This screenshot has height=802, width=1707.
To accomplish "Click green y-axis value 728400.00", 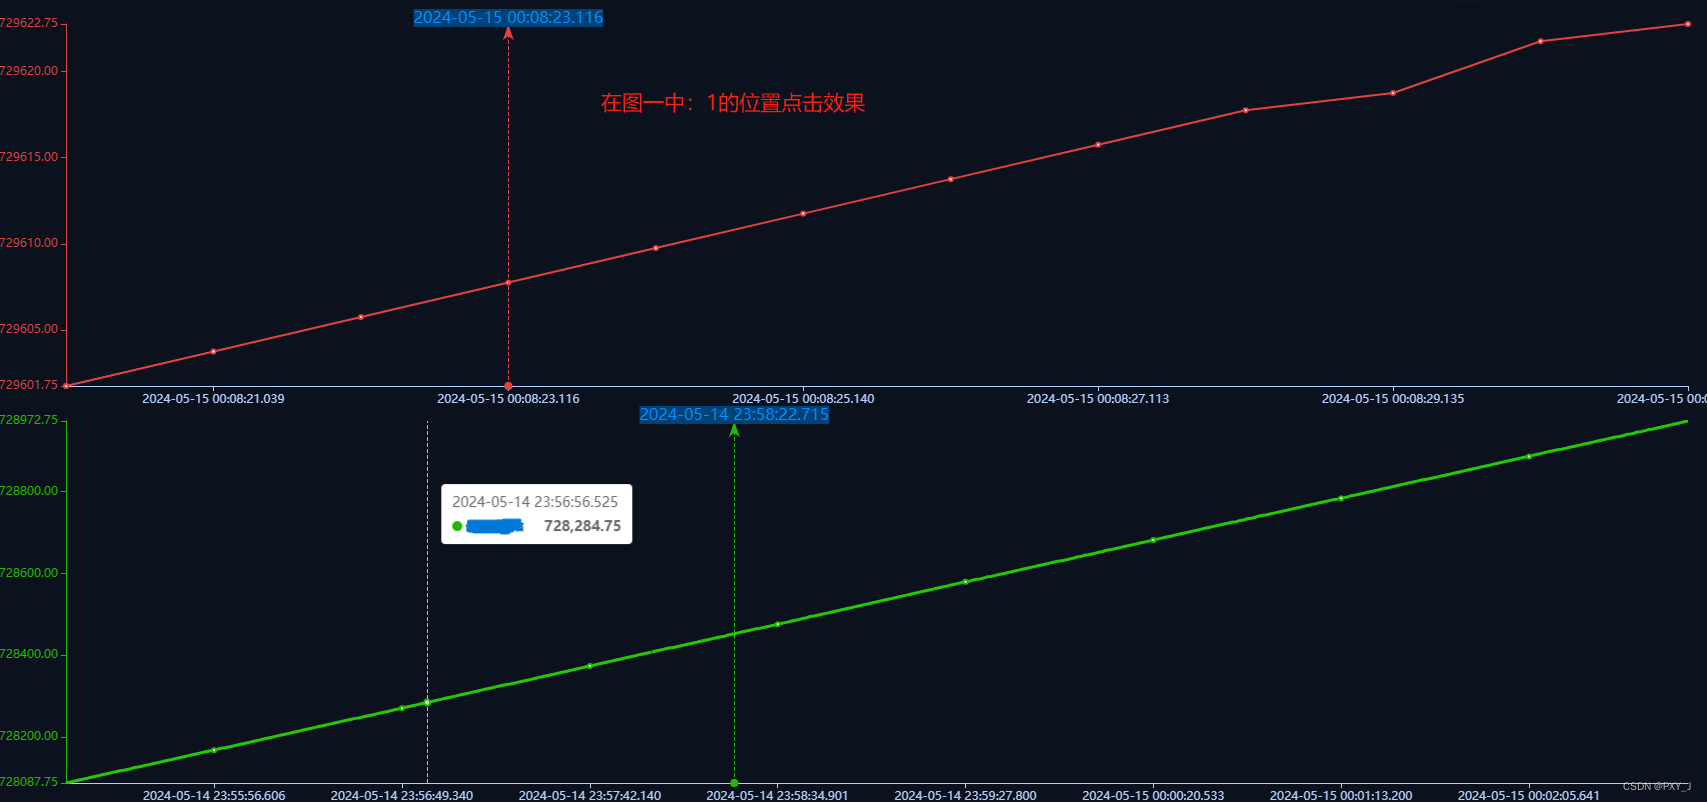I will 29,654.
